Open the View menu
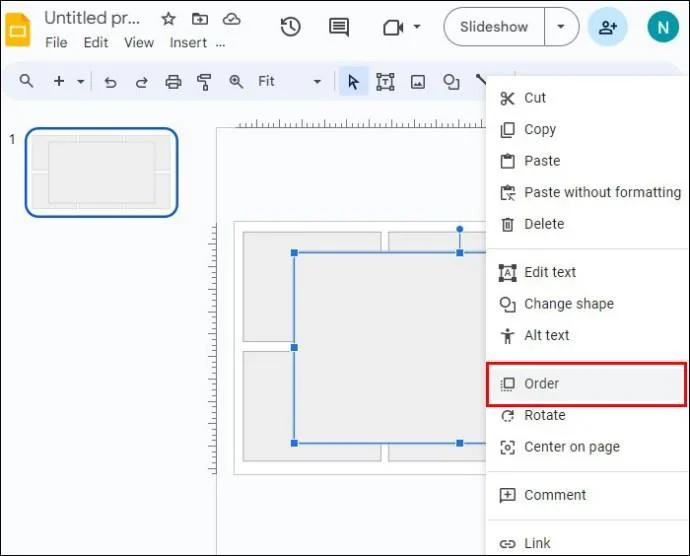 [x=139, y=43]
